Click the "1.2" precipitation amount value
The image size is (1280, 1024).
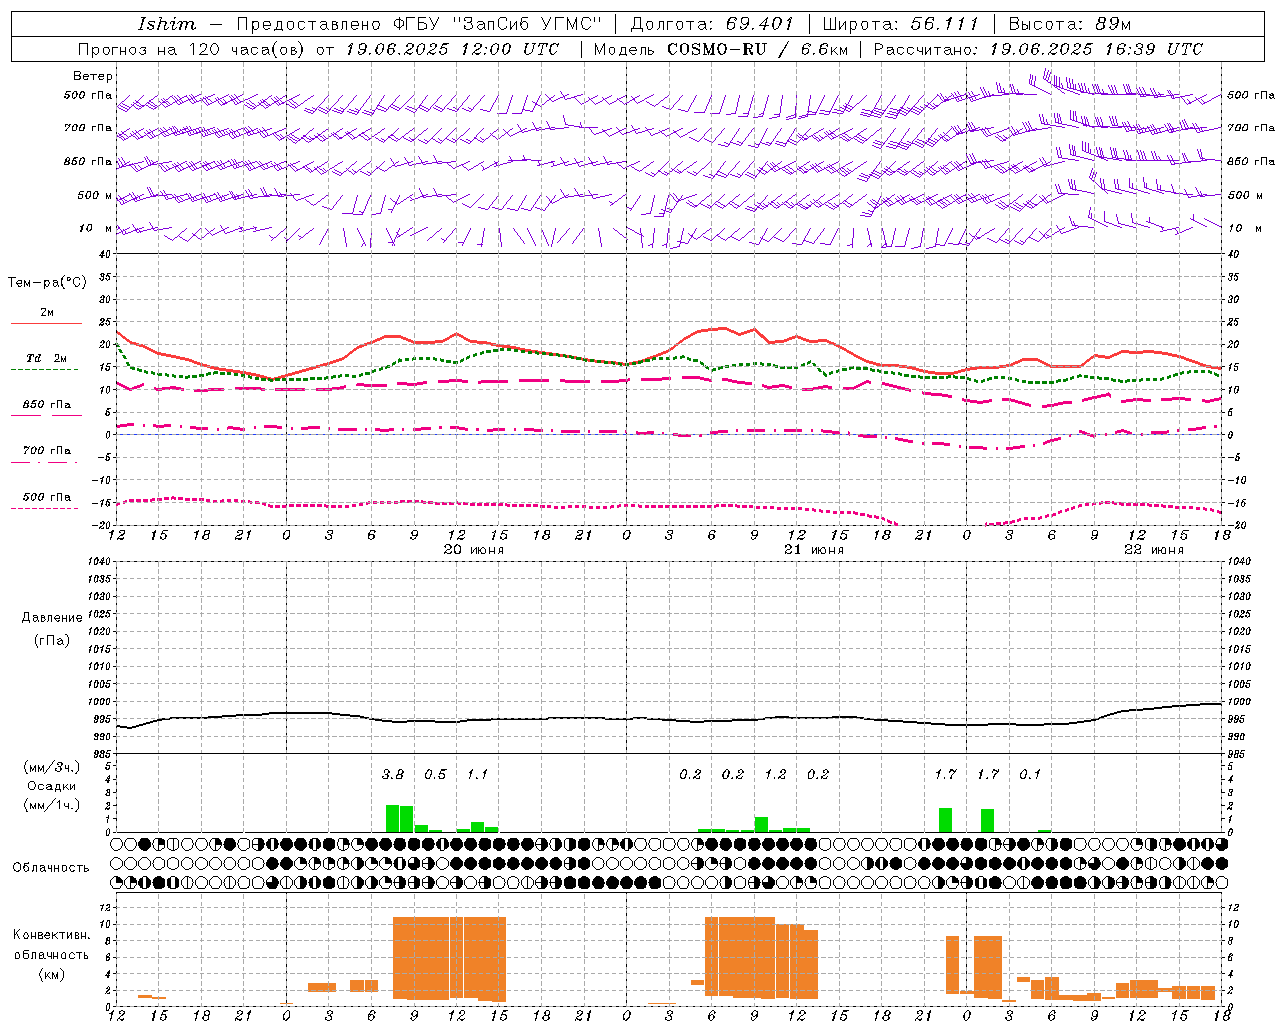(775, 774)
